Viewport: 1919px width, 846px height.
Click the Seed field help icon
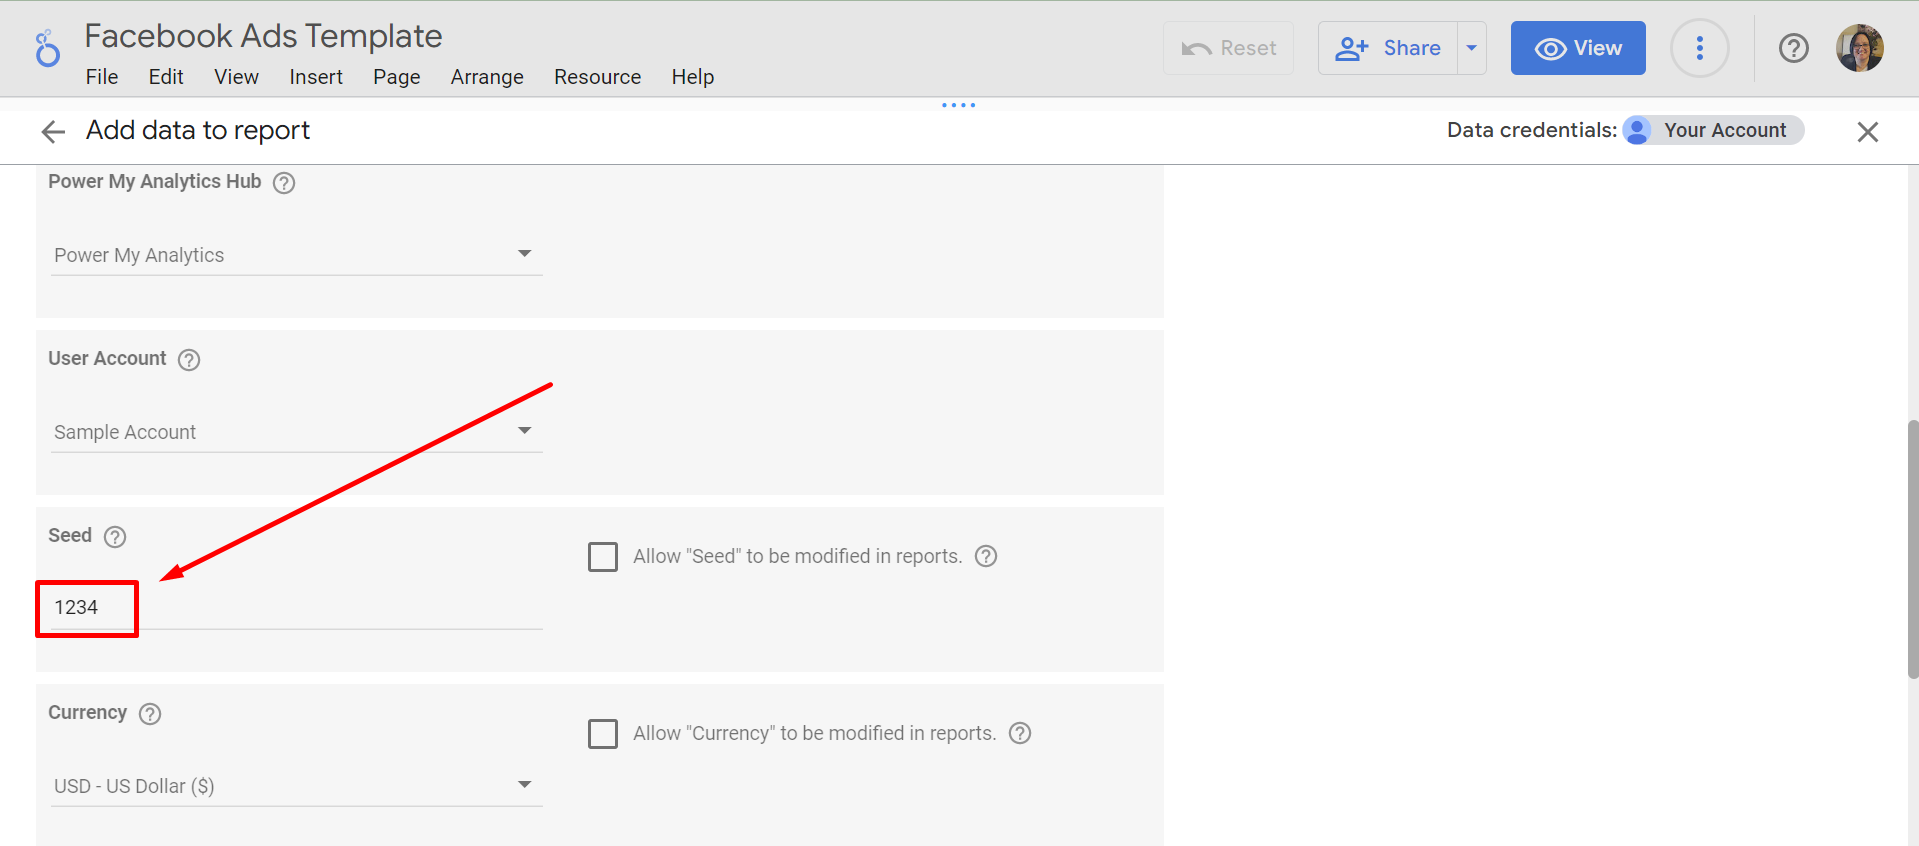pos(115,537)
